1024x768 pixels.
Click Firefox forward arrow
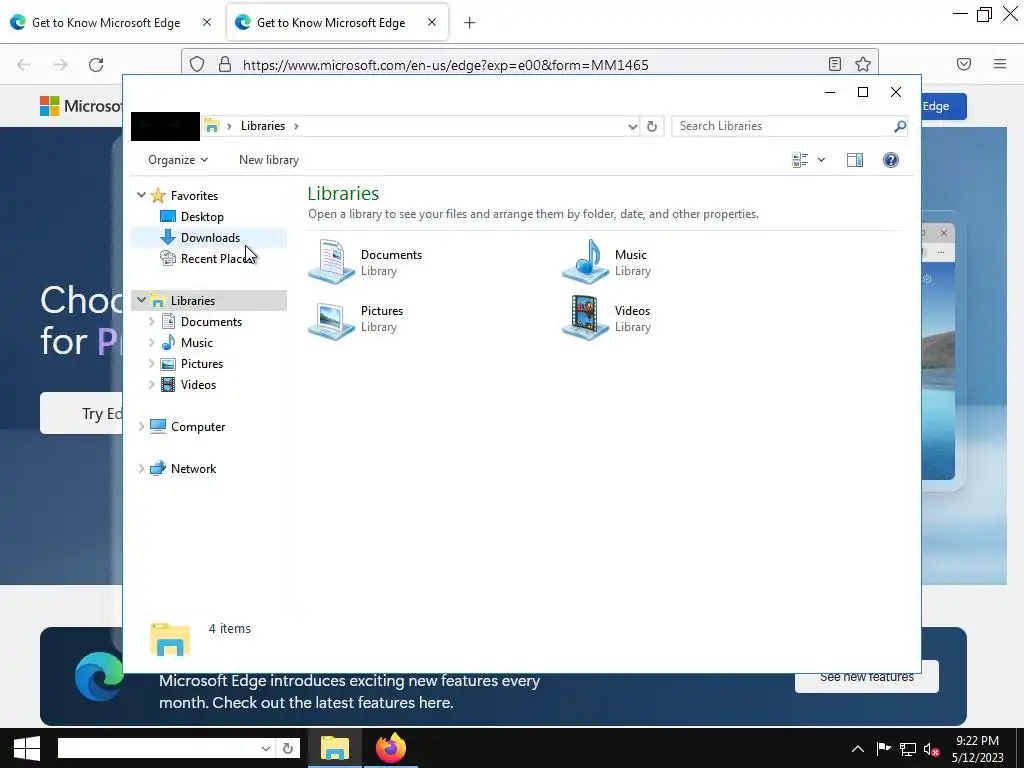pyautogui.click(x=60, y=65)
